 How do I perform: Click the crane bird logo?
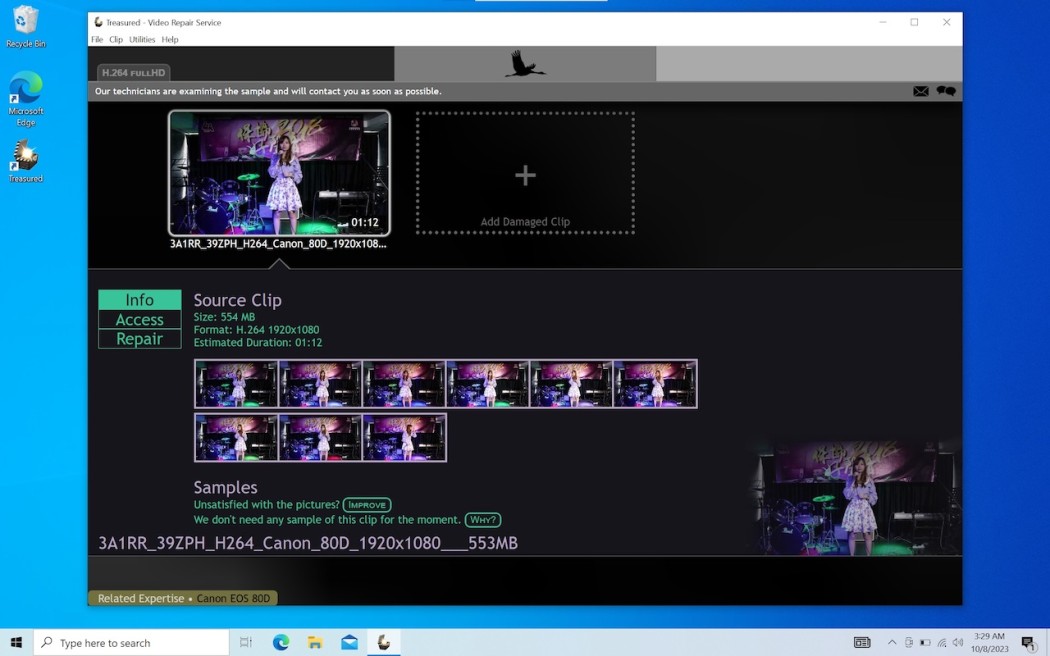(525, 64)
